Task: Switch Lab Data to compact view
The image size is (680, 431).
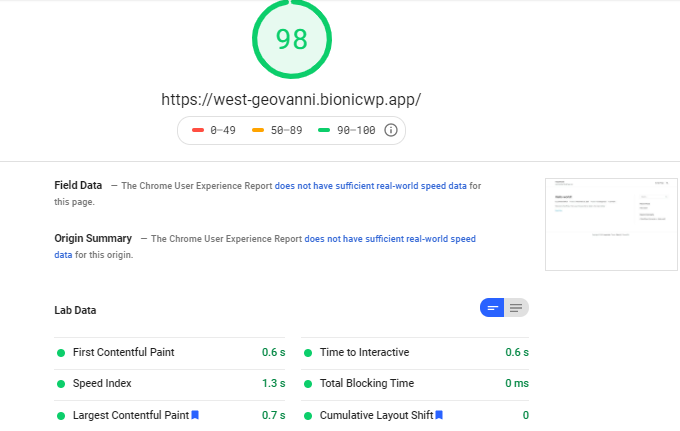Action: [492, 308]
